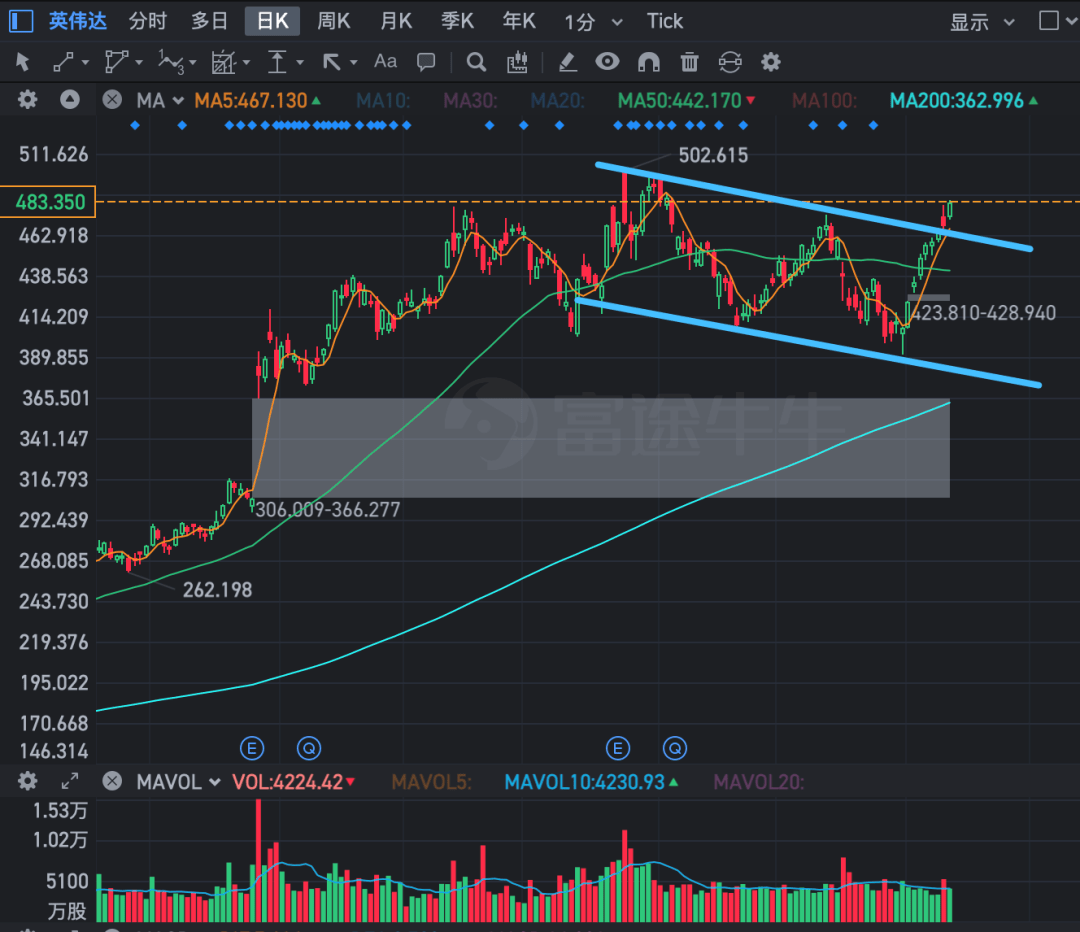Add a comment bubble annotation
The image size is (1080, 932).
[426, 62]
